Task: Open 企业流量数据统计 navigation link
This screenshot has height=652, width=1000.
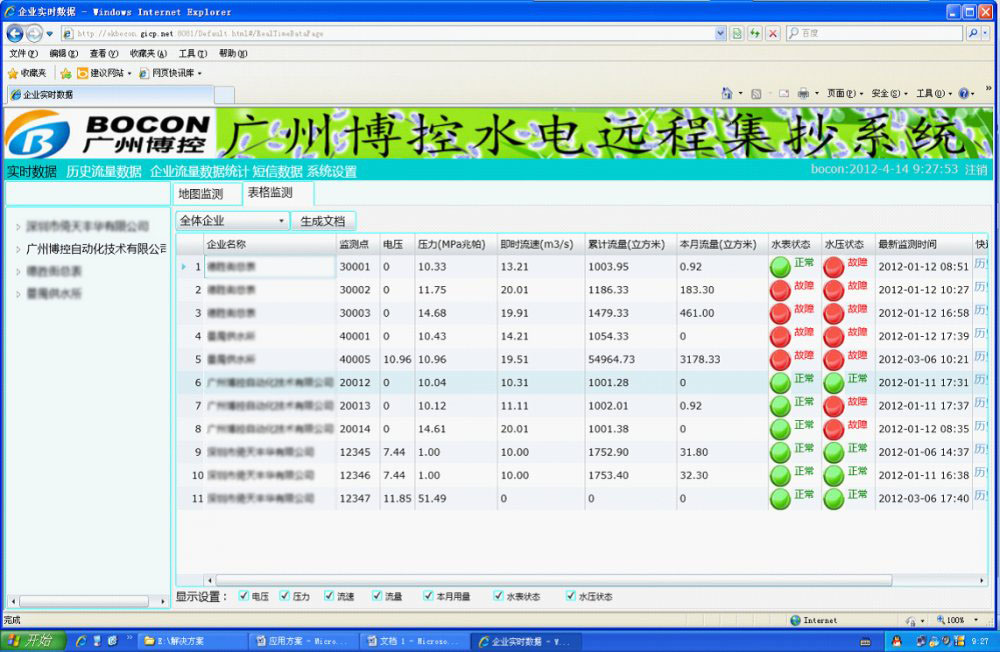Action: tap(199, 171)
